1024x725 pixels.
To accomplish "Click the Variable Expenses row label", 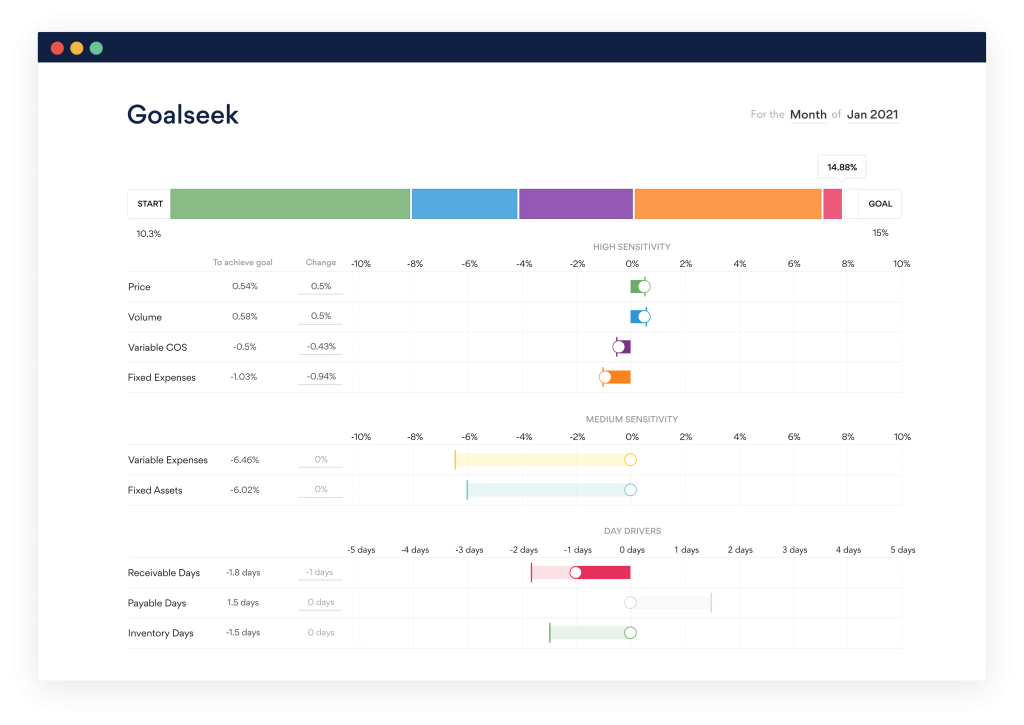I will pos(168,460).
